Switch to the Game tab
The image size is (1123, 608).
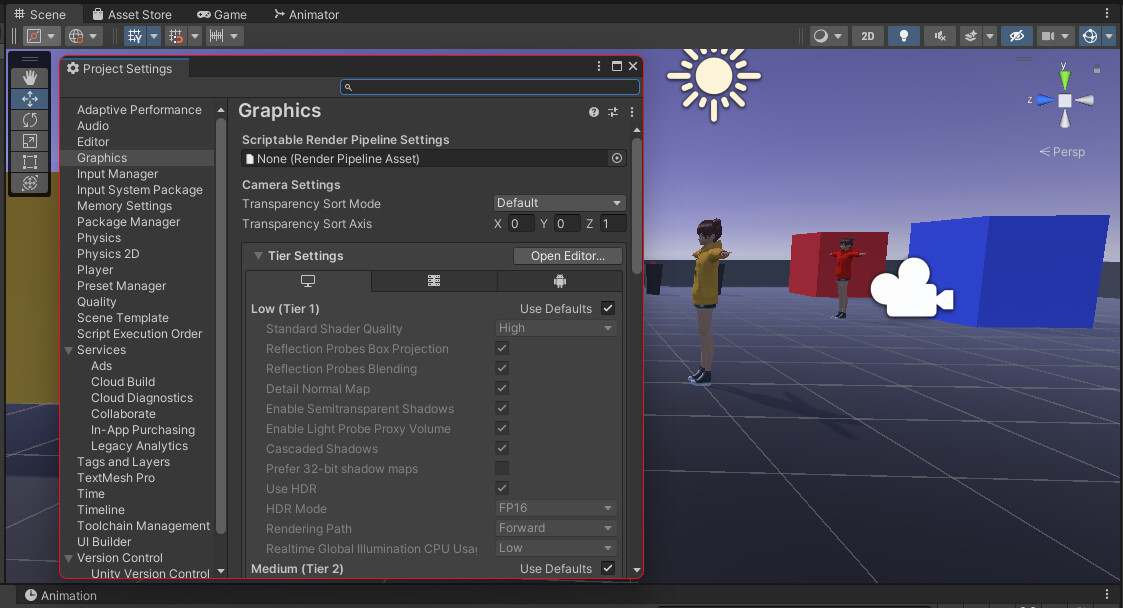click(x=221, y=14)
